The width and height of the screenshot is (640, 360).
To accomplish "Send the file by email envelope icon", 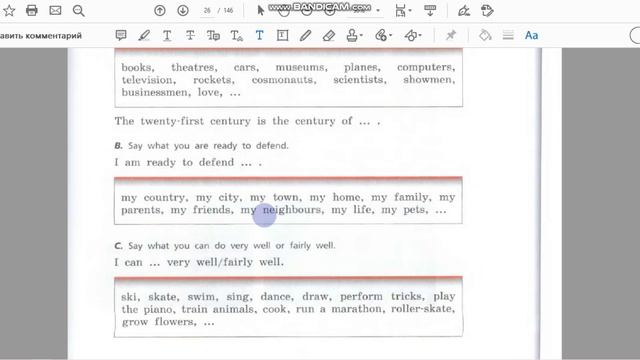I will 55,11.
